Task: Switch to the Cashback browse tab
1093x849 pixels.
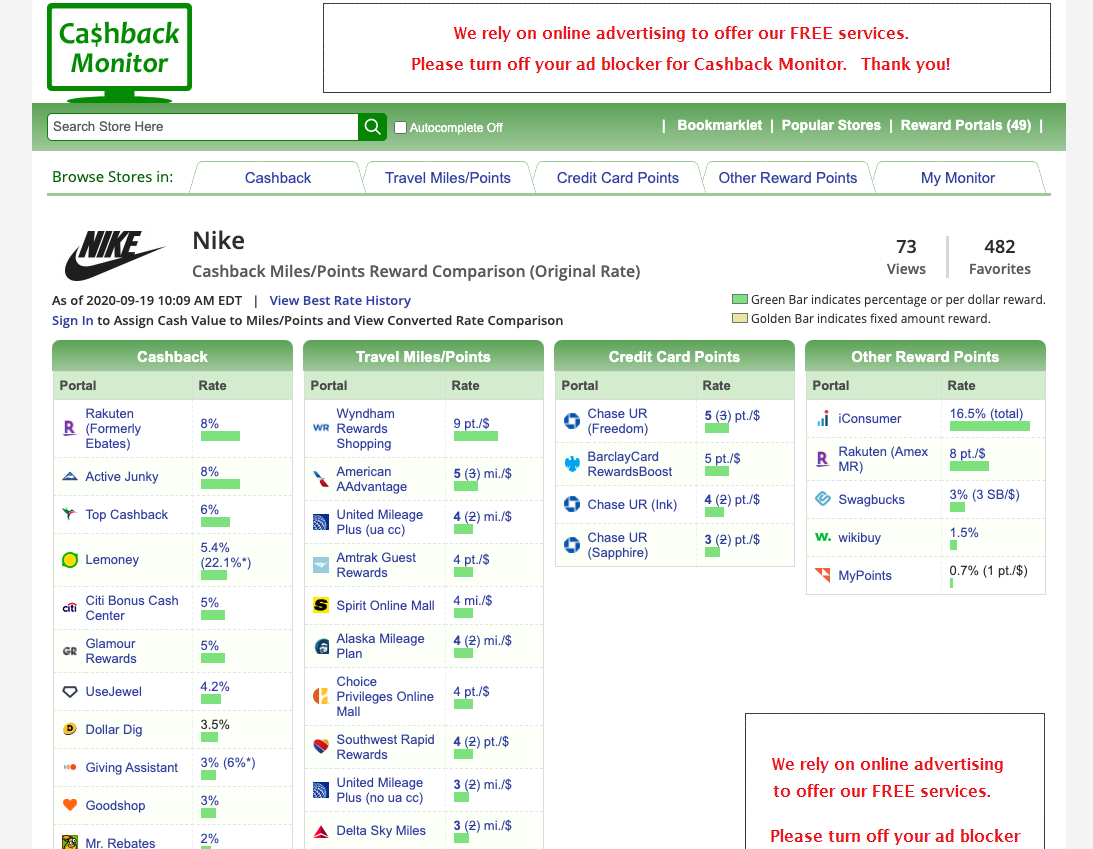Action: point(277,178)
